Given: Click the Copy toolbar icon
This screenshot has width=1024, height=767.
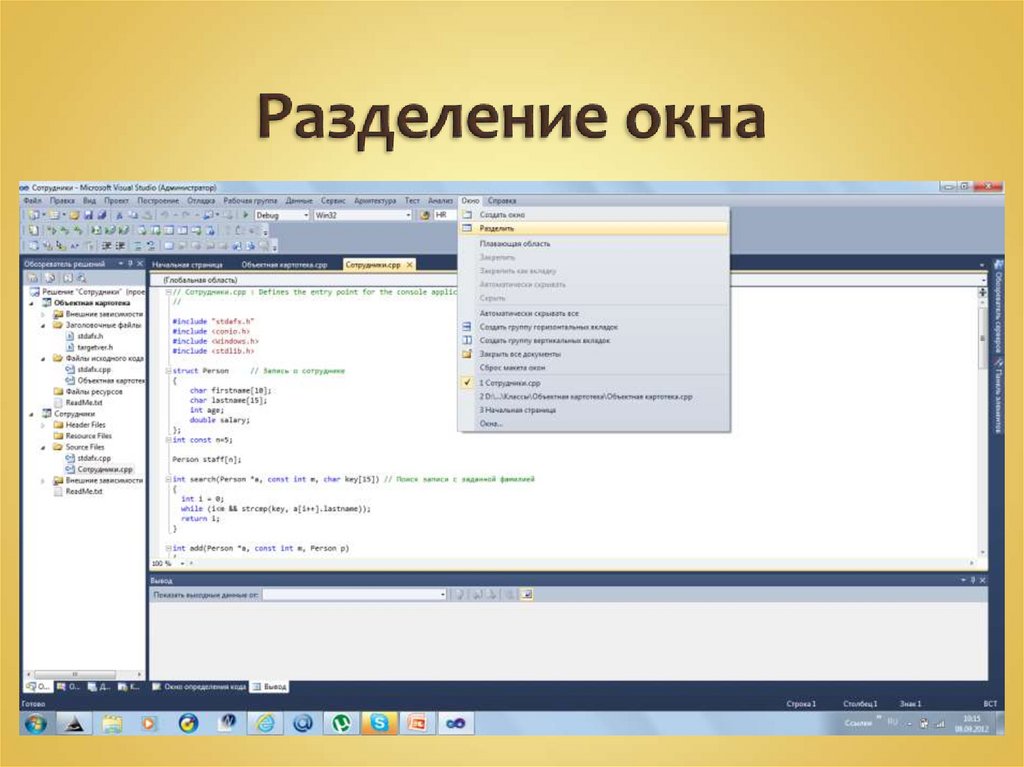Looking at the screenshot, I should coord(133,215).
